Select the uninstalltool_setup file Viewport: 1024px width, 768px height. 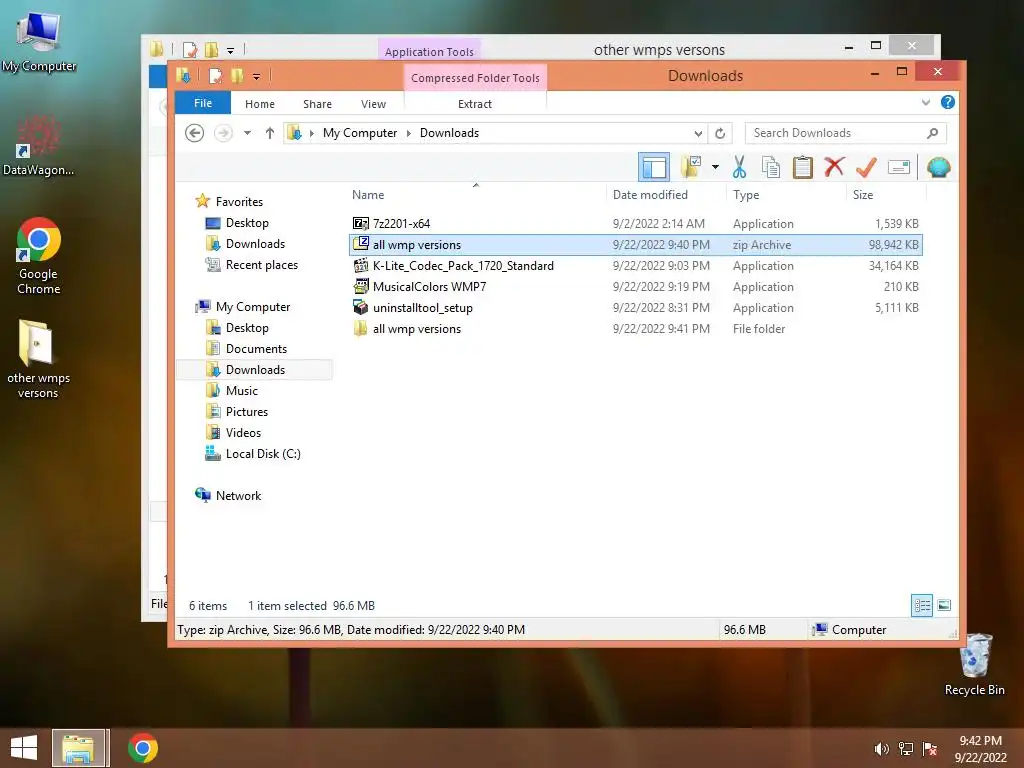click(635, 308)
